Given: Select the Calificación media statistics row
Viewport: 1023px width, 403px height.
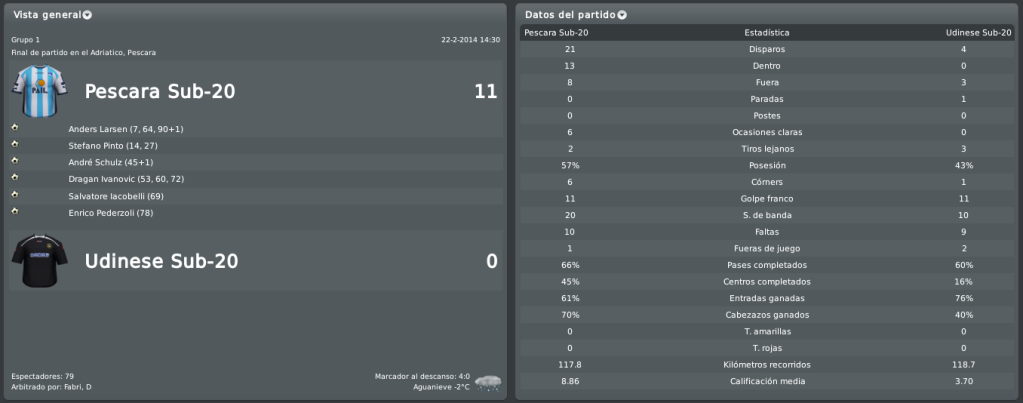Looking at the screenshot, I should point(767,381).
